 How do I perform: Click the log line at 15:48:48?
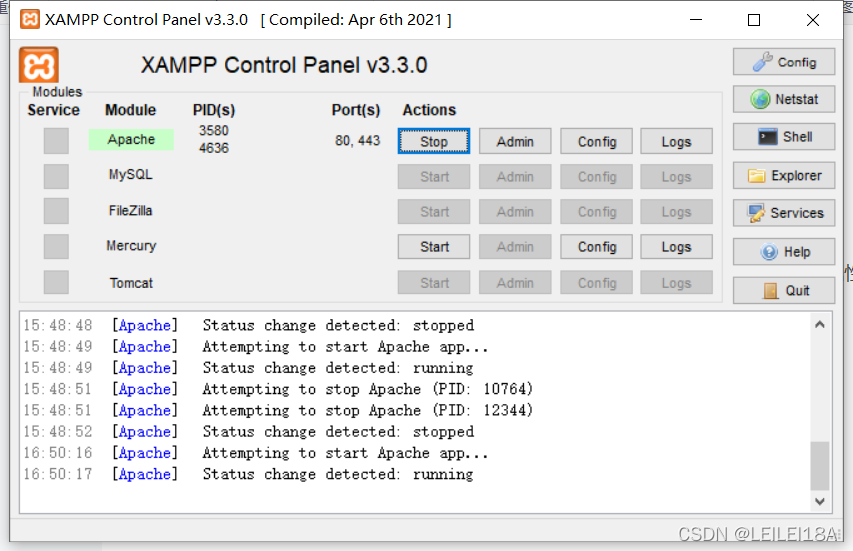(249, 325)
